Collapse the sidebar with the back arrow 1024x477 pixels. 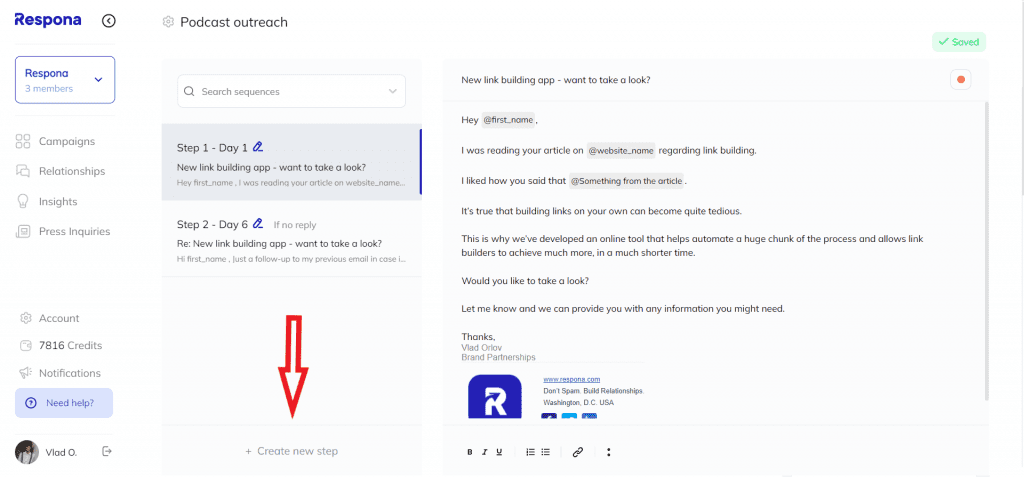(x=109, y=21)
